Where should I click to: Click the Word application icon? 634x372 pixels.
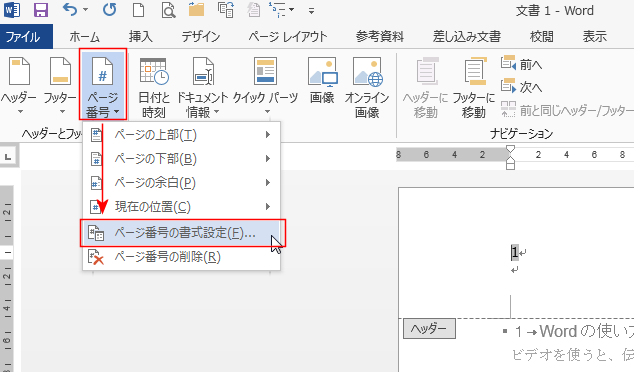(x=12, y=10)
